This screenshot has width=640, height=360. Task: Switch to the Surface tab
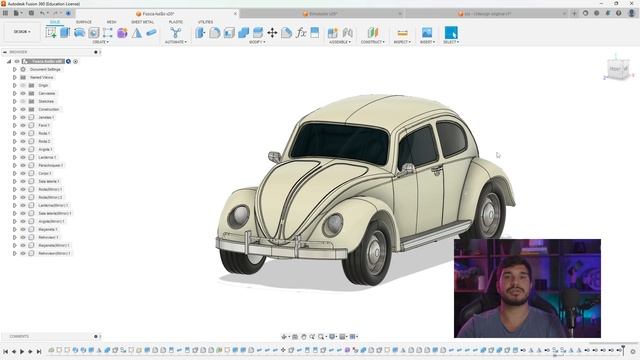pos(84,22)
